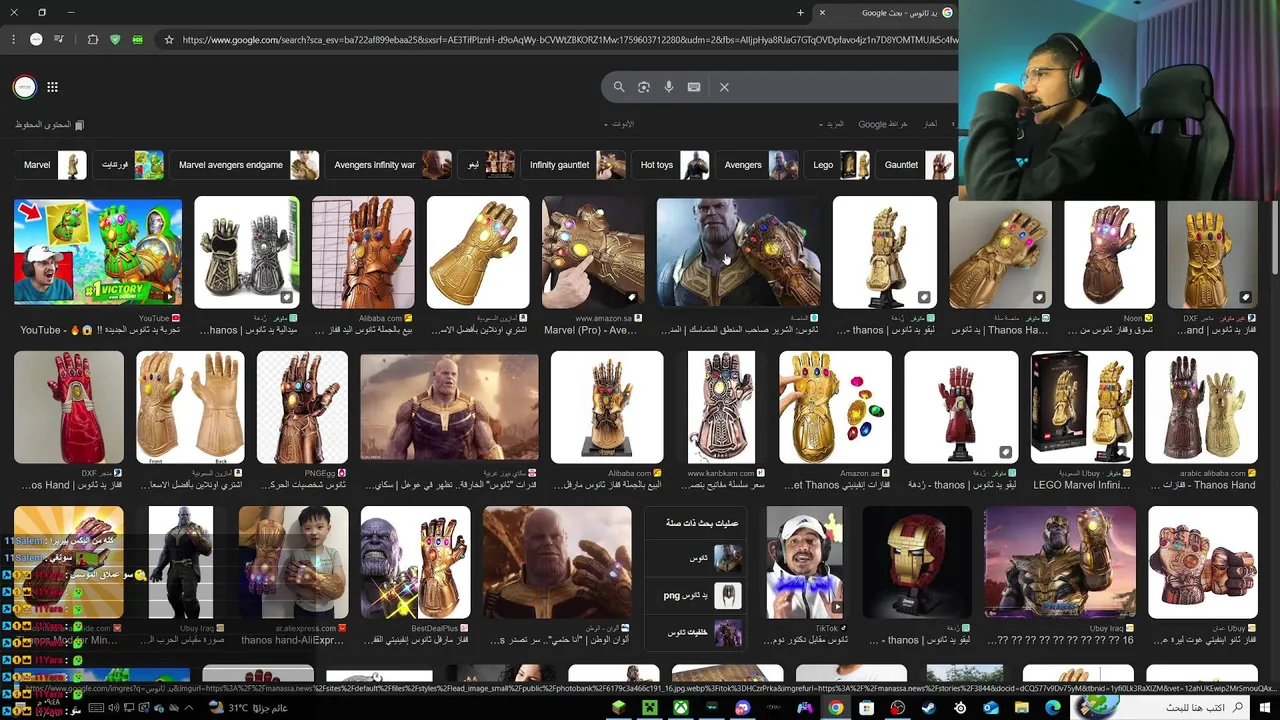Open the saved content bookmark link

coord(49,125)
